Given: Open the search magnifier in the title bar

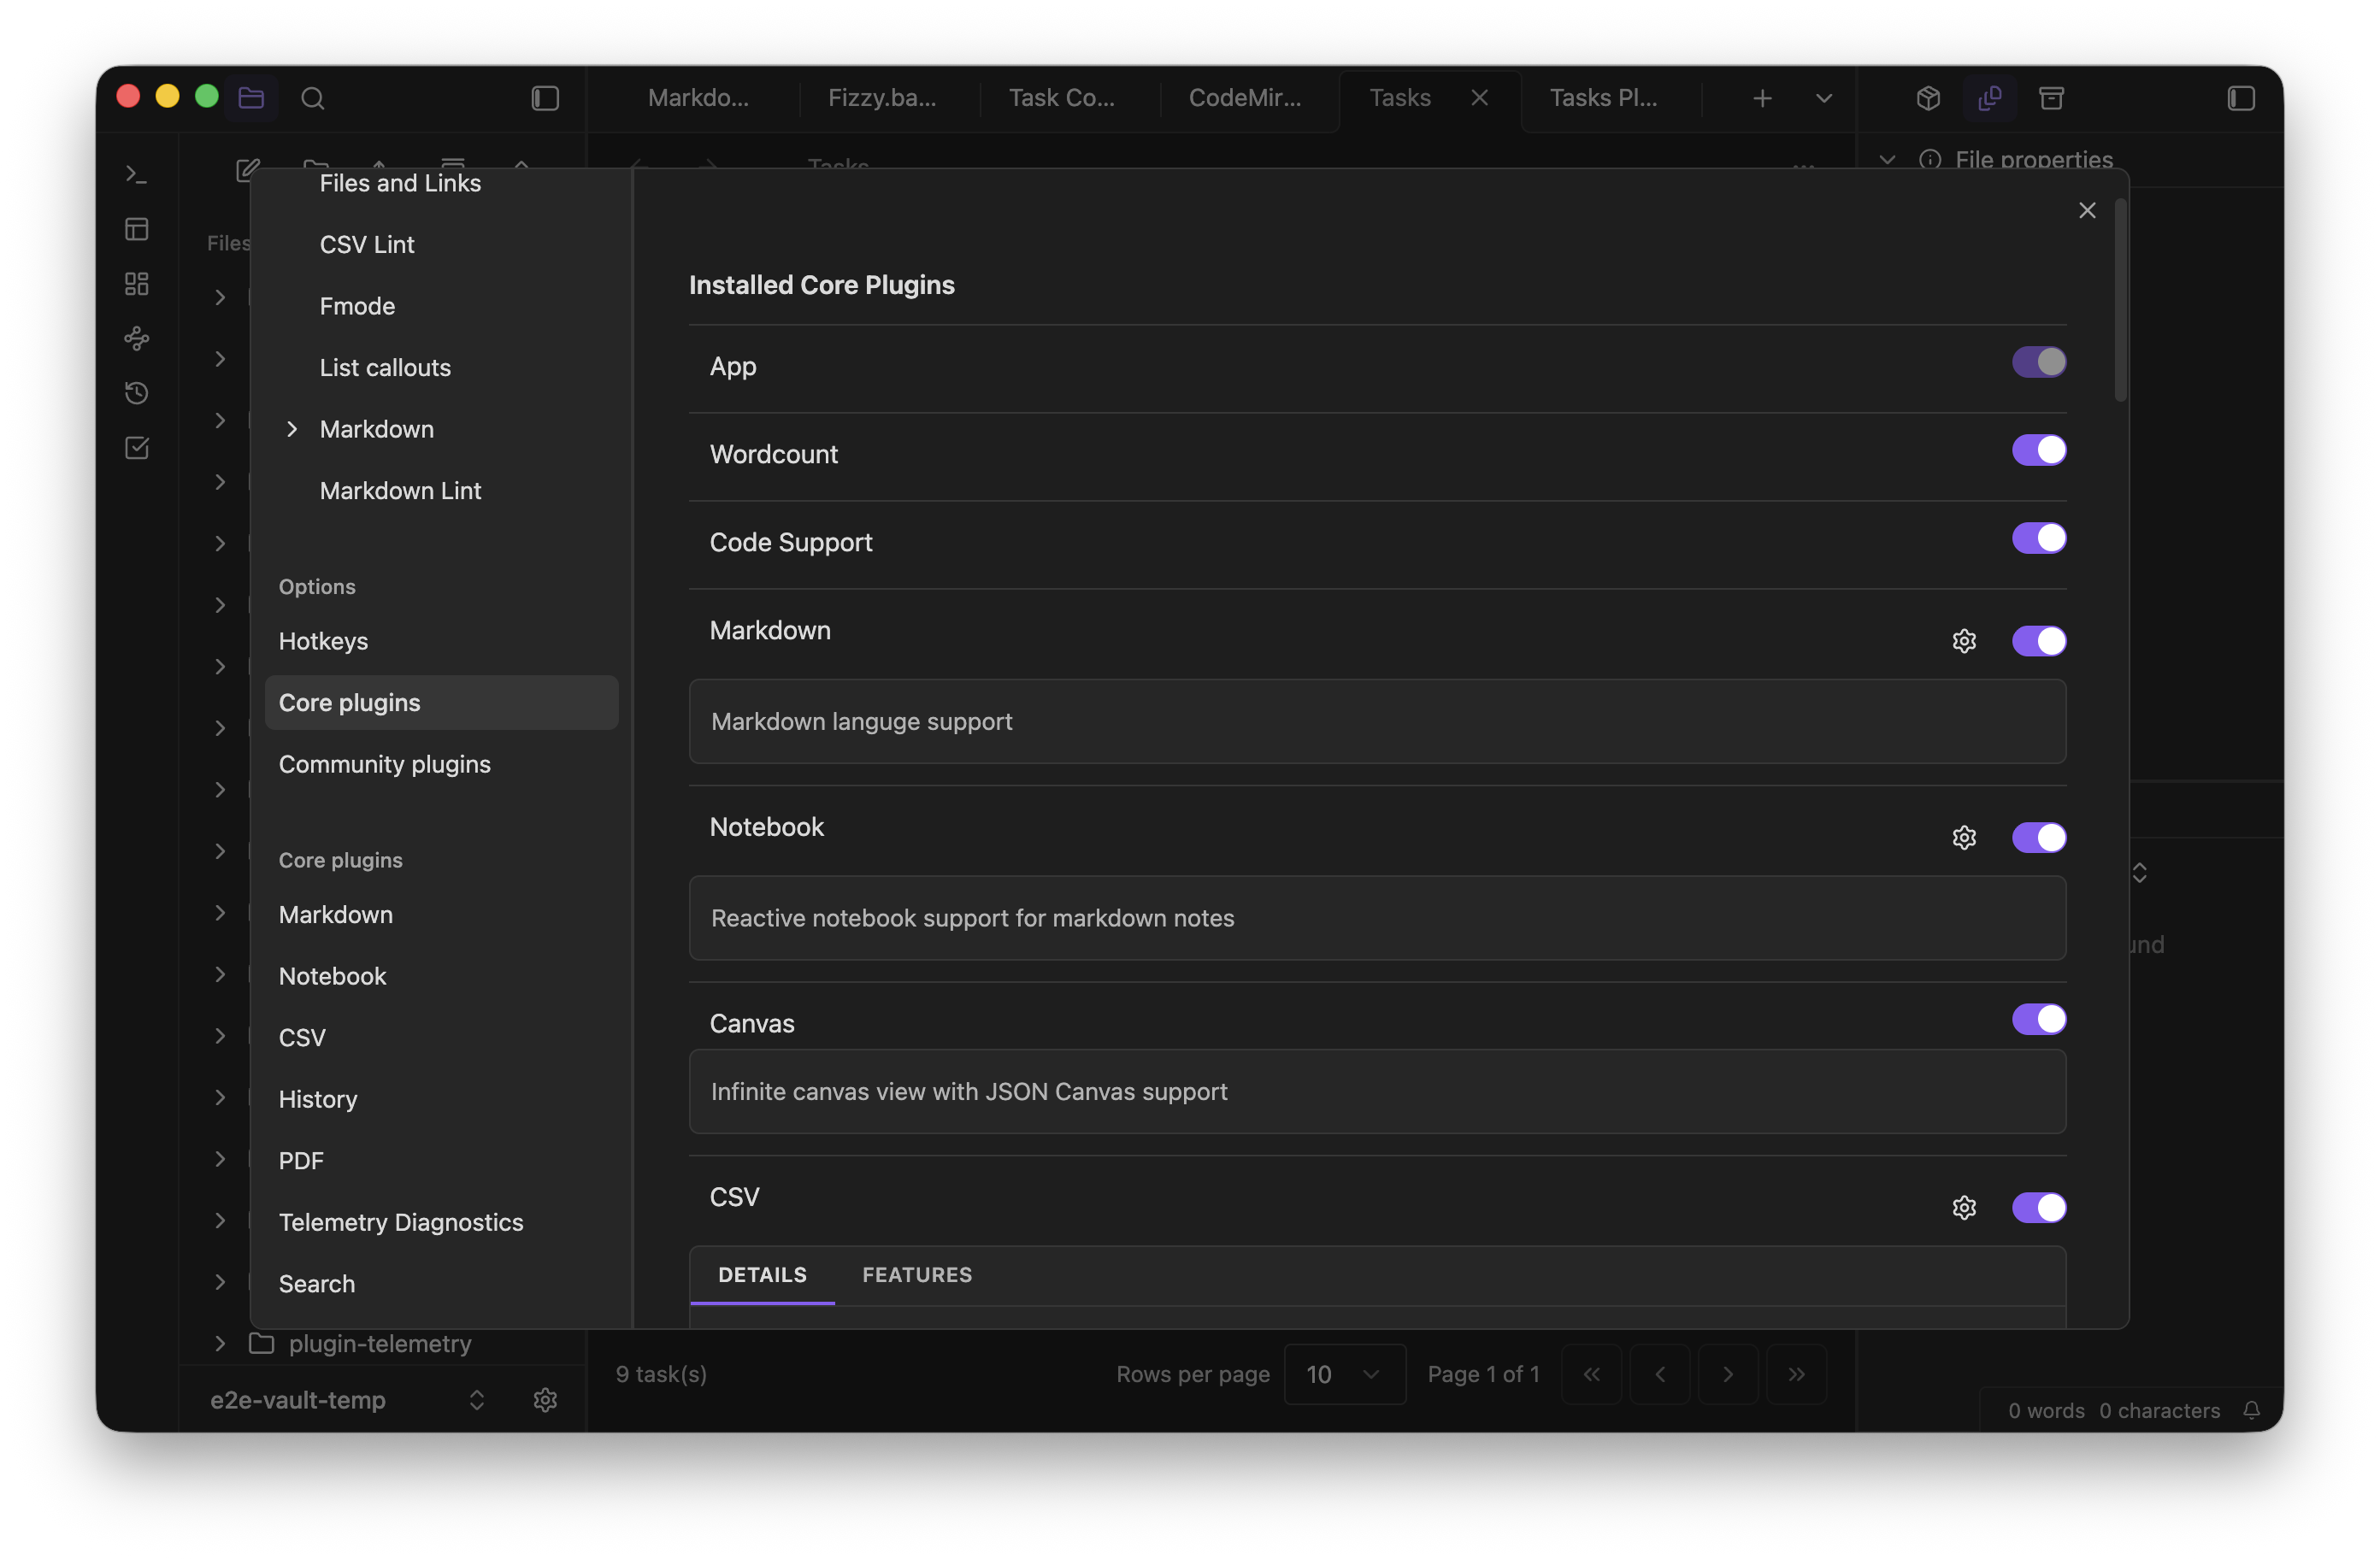Looking at the screenshot, I should (312, 98).
